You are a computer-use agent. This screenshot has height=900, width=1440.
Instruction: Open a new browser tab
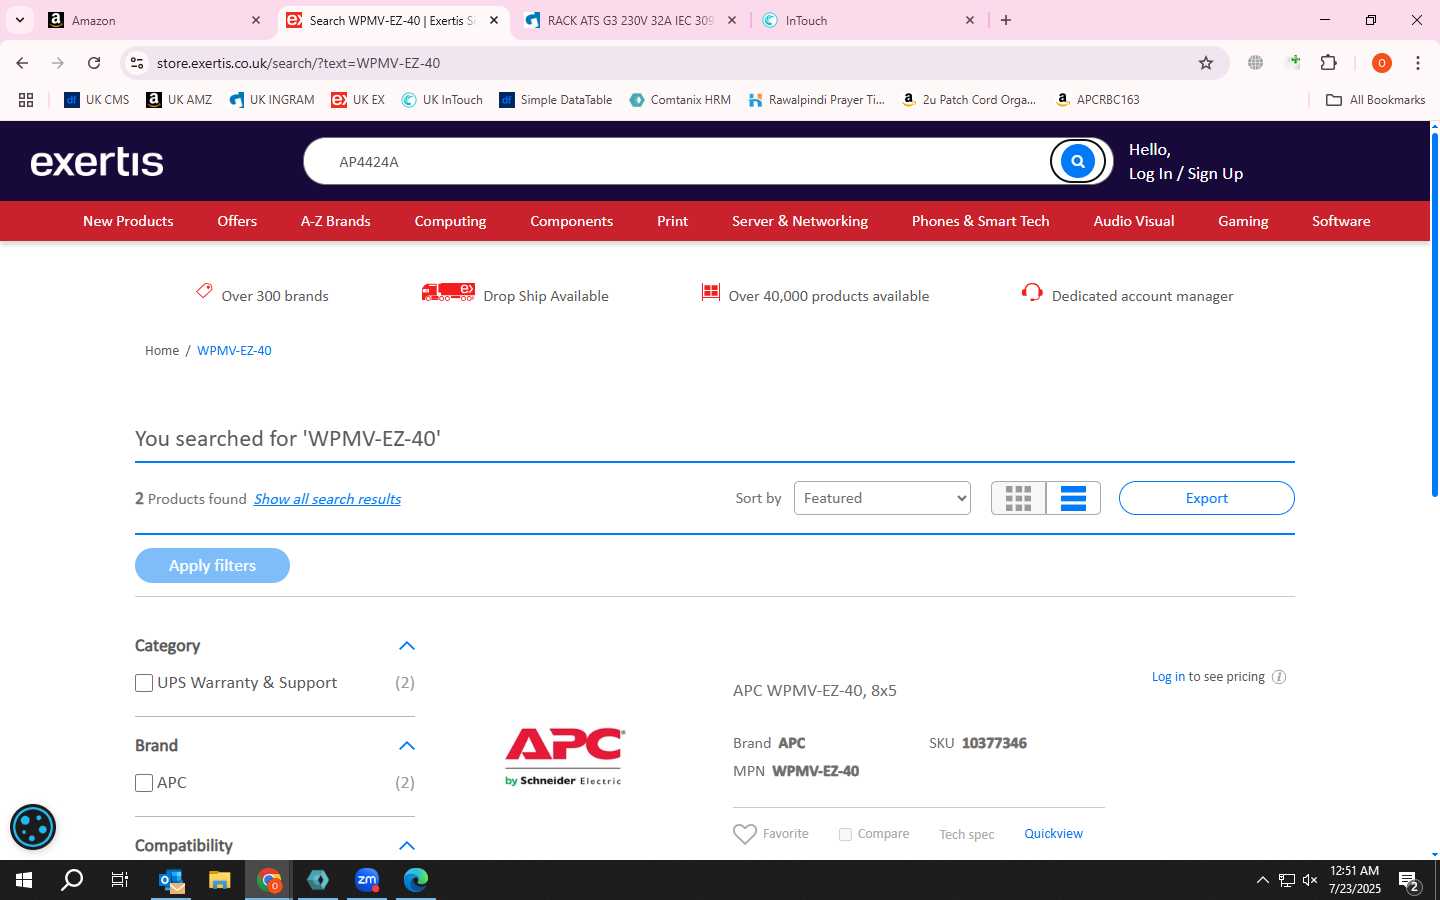pyautogui.click(x=1006, y=20)
